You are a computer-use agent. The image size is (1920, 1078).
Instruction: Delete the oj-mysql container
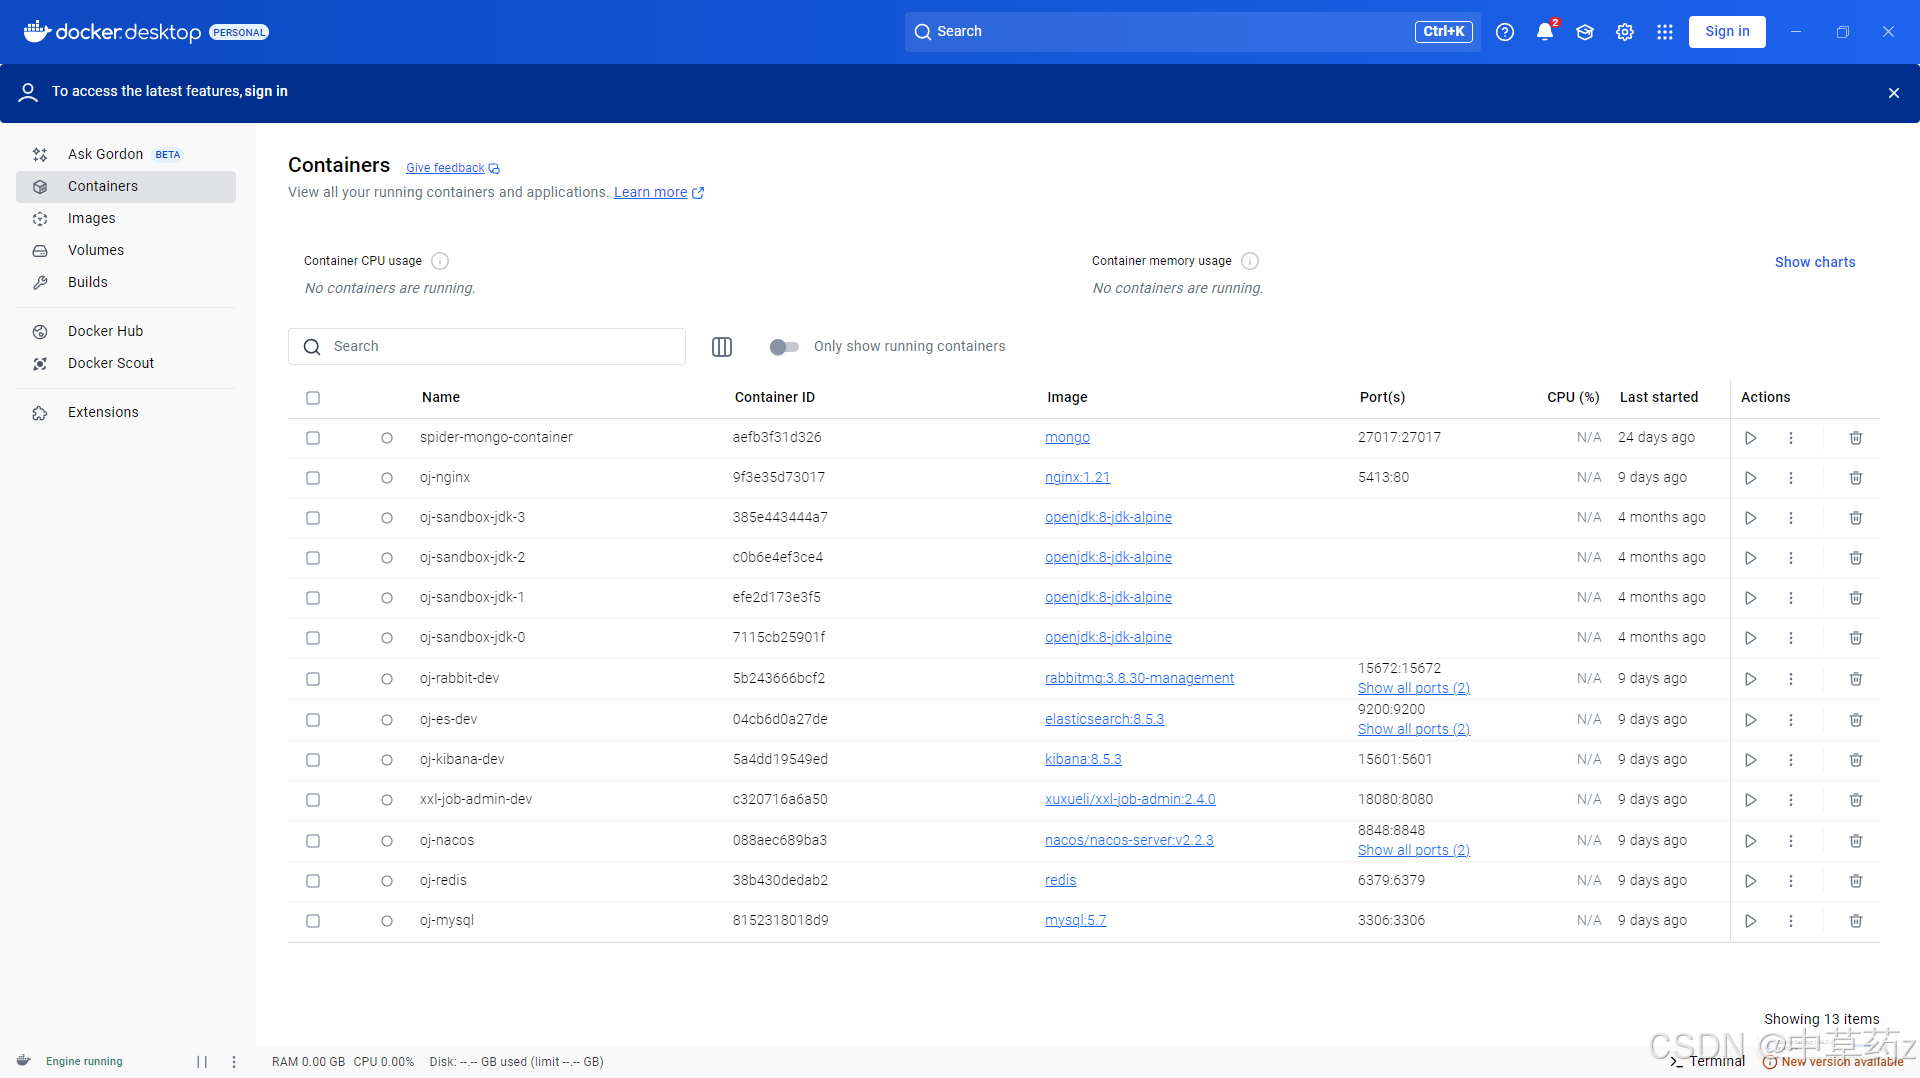click(1856, 921)
